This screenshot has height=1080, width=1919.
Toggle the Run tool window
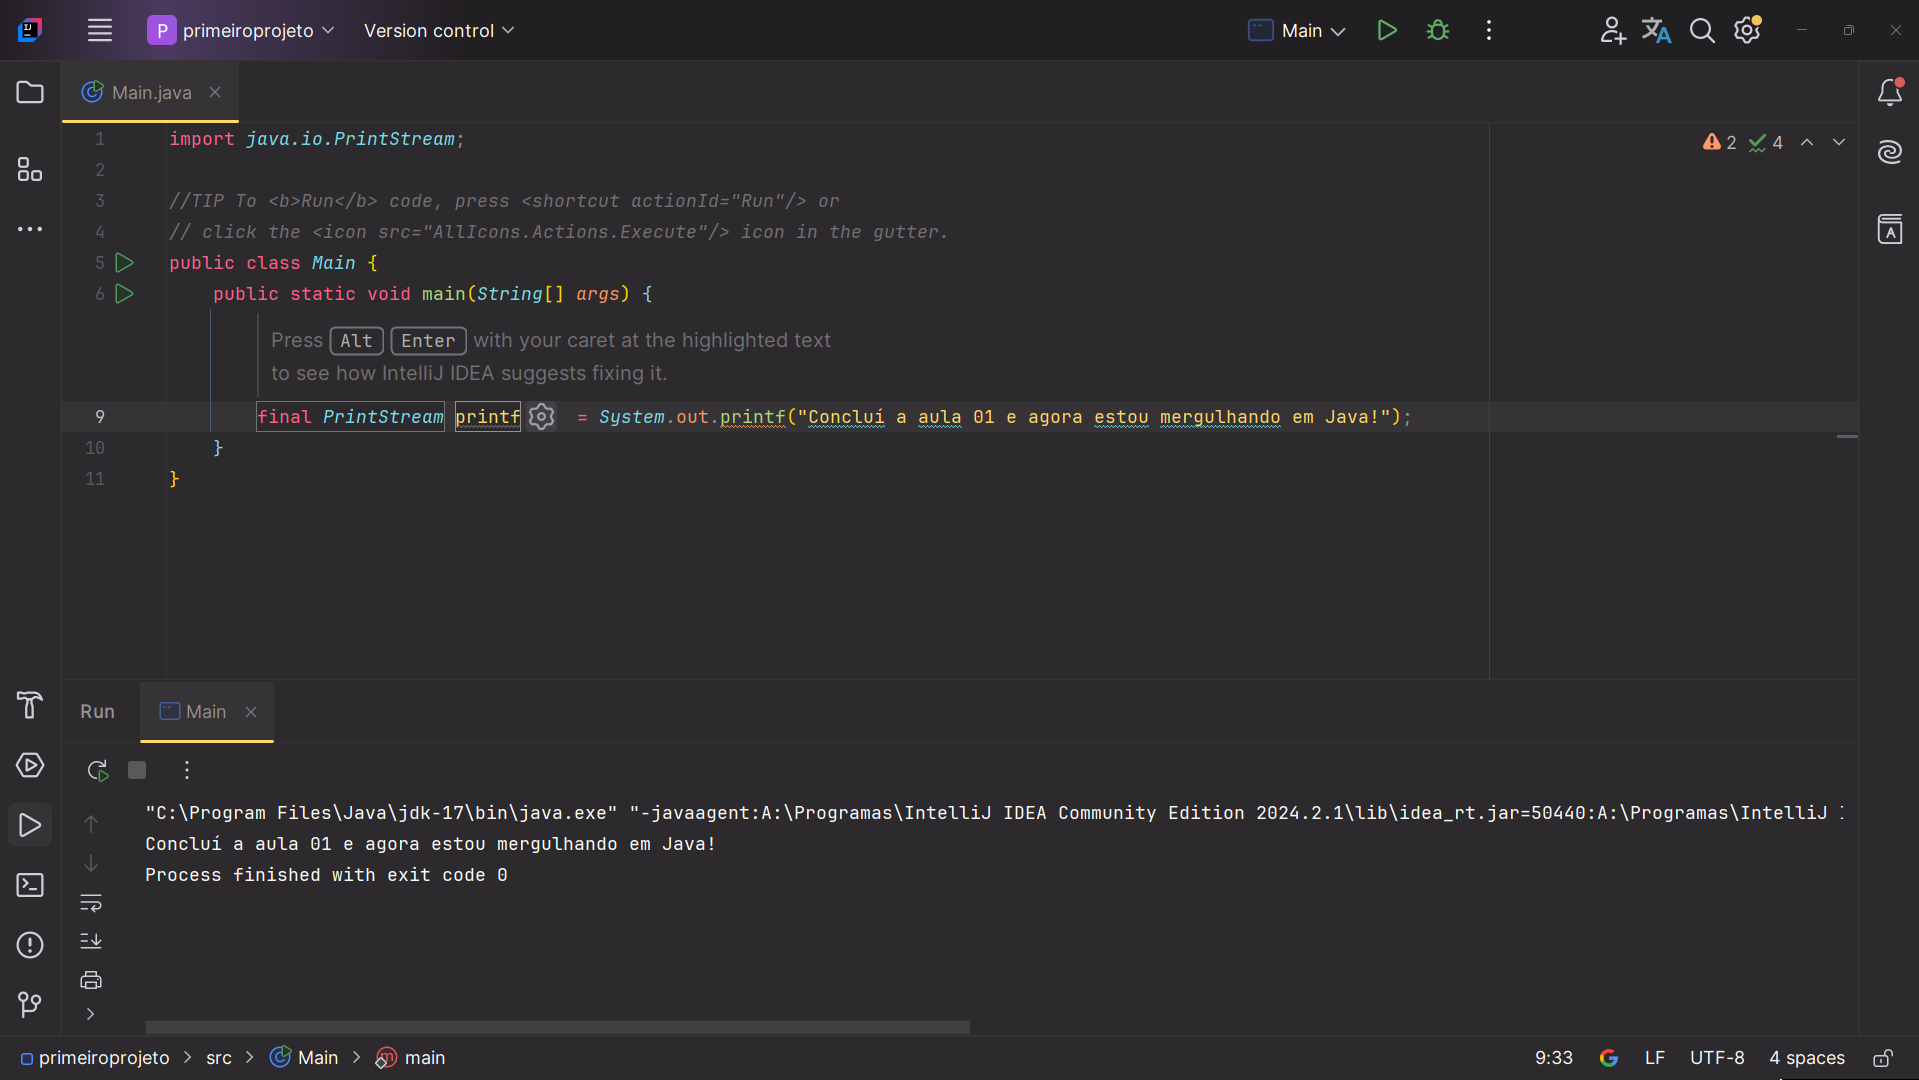30,825
